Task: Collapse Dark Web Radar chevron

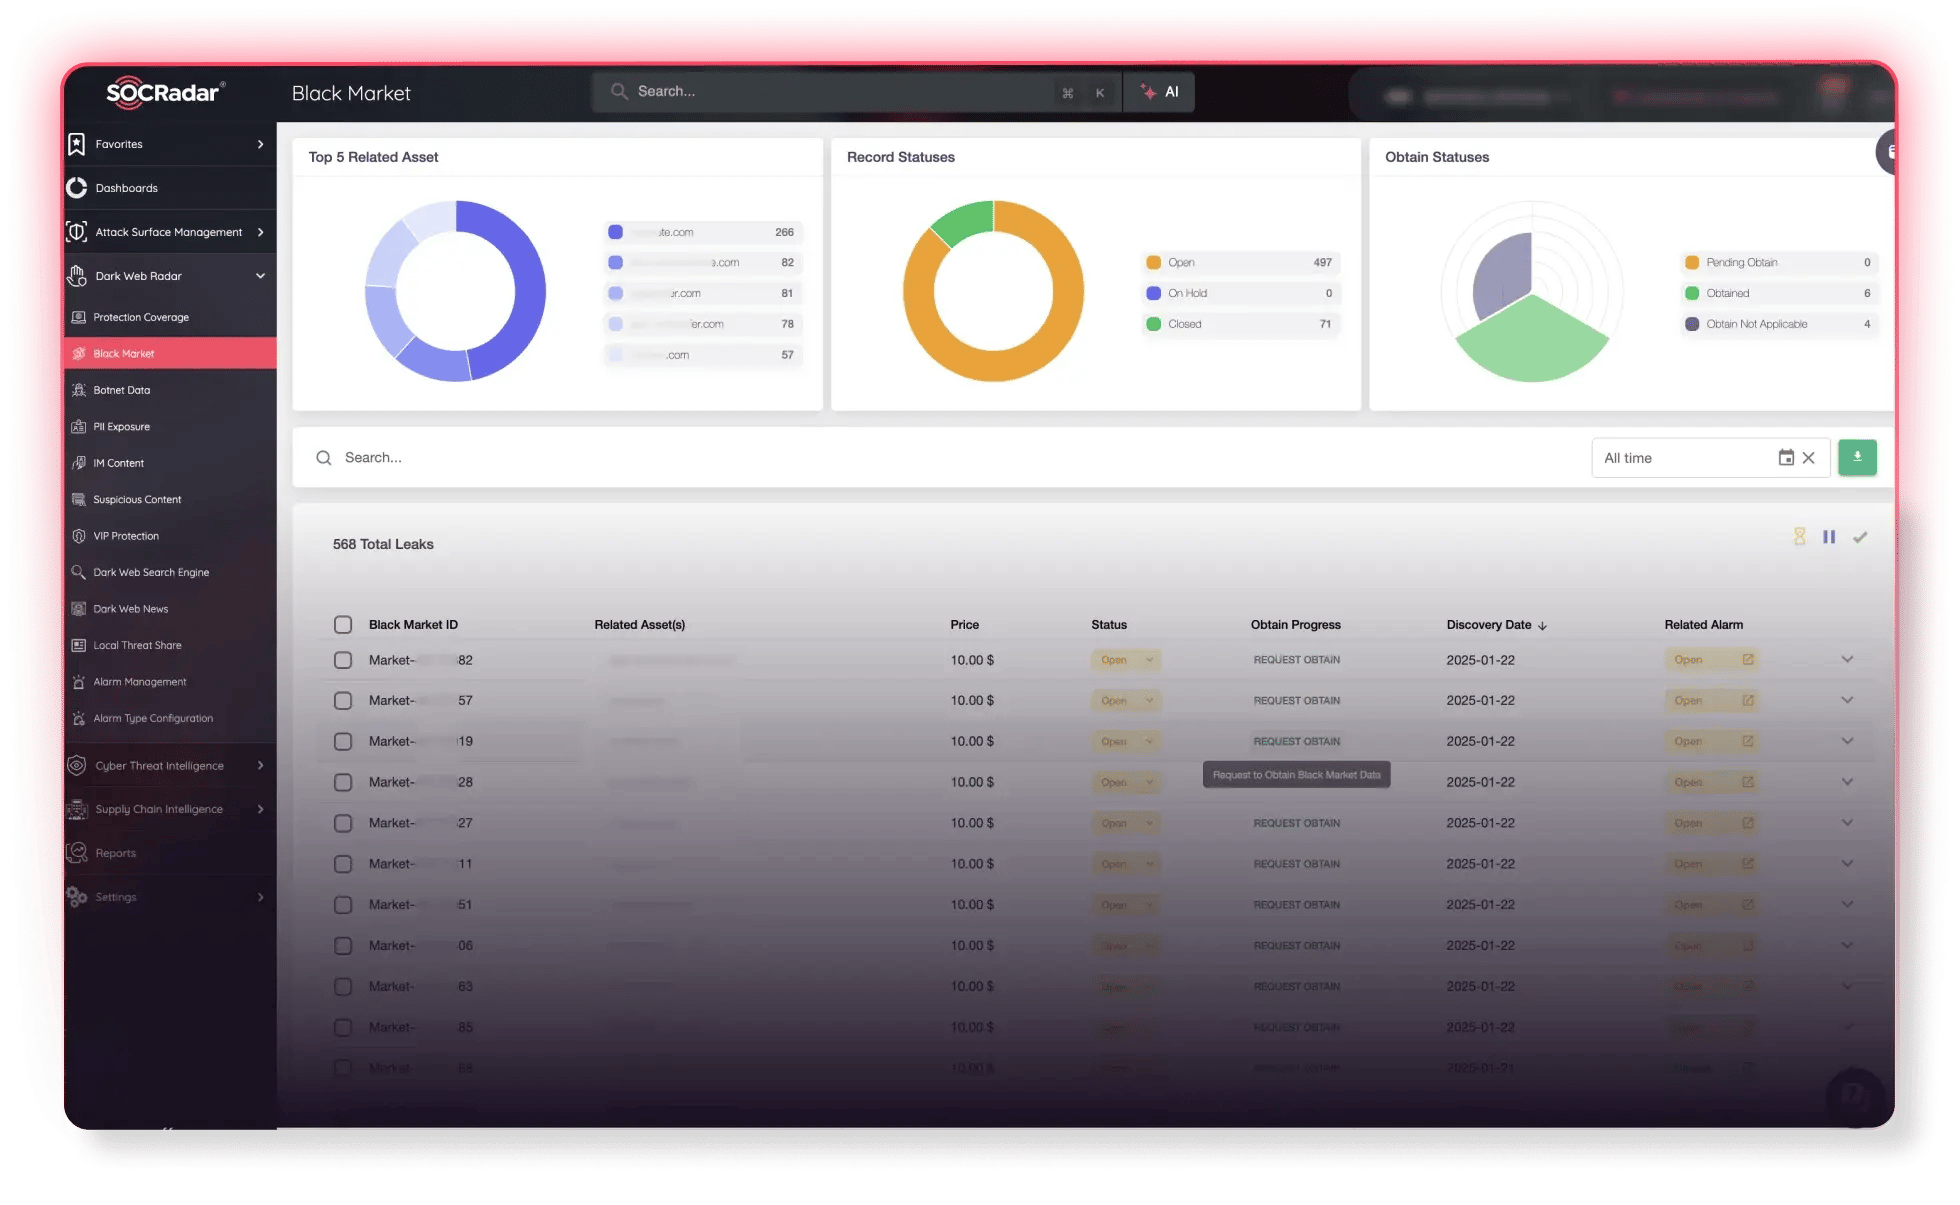Action: click(261, 276)
